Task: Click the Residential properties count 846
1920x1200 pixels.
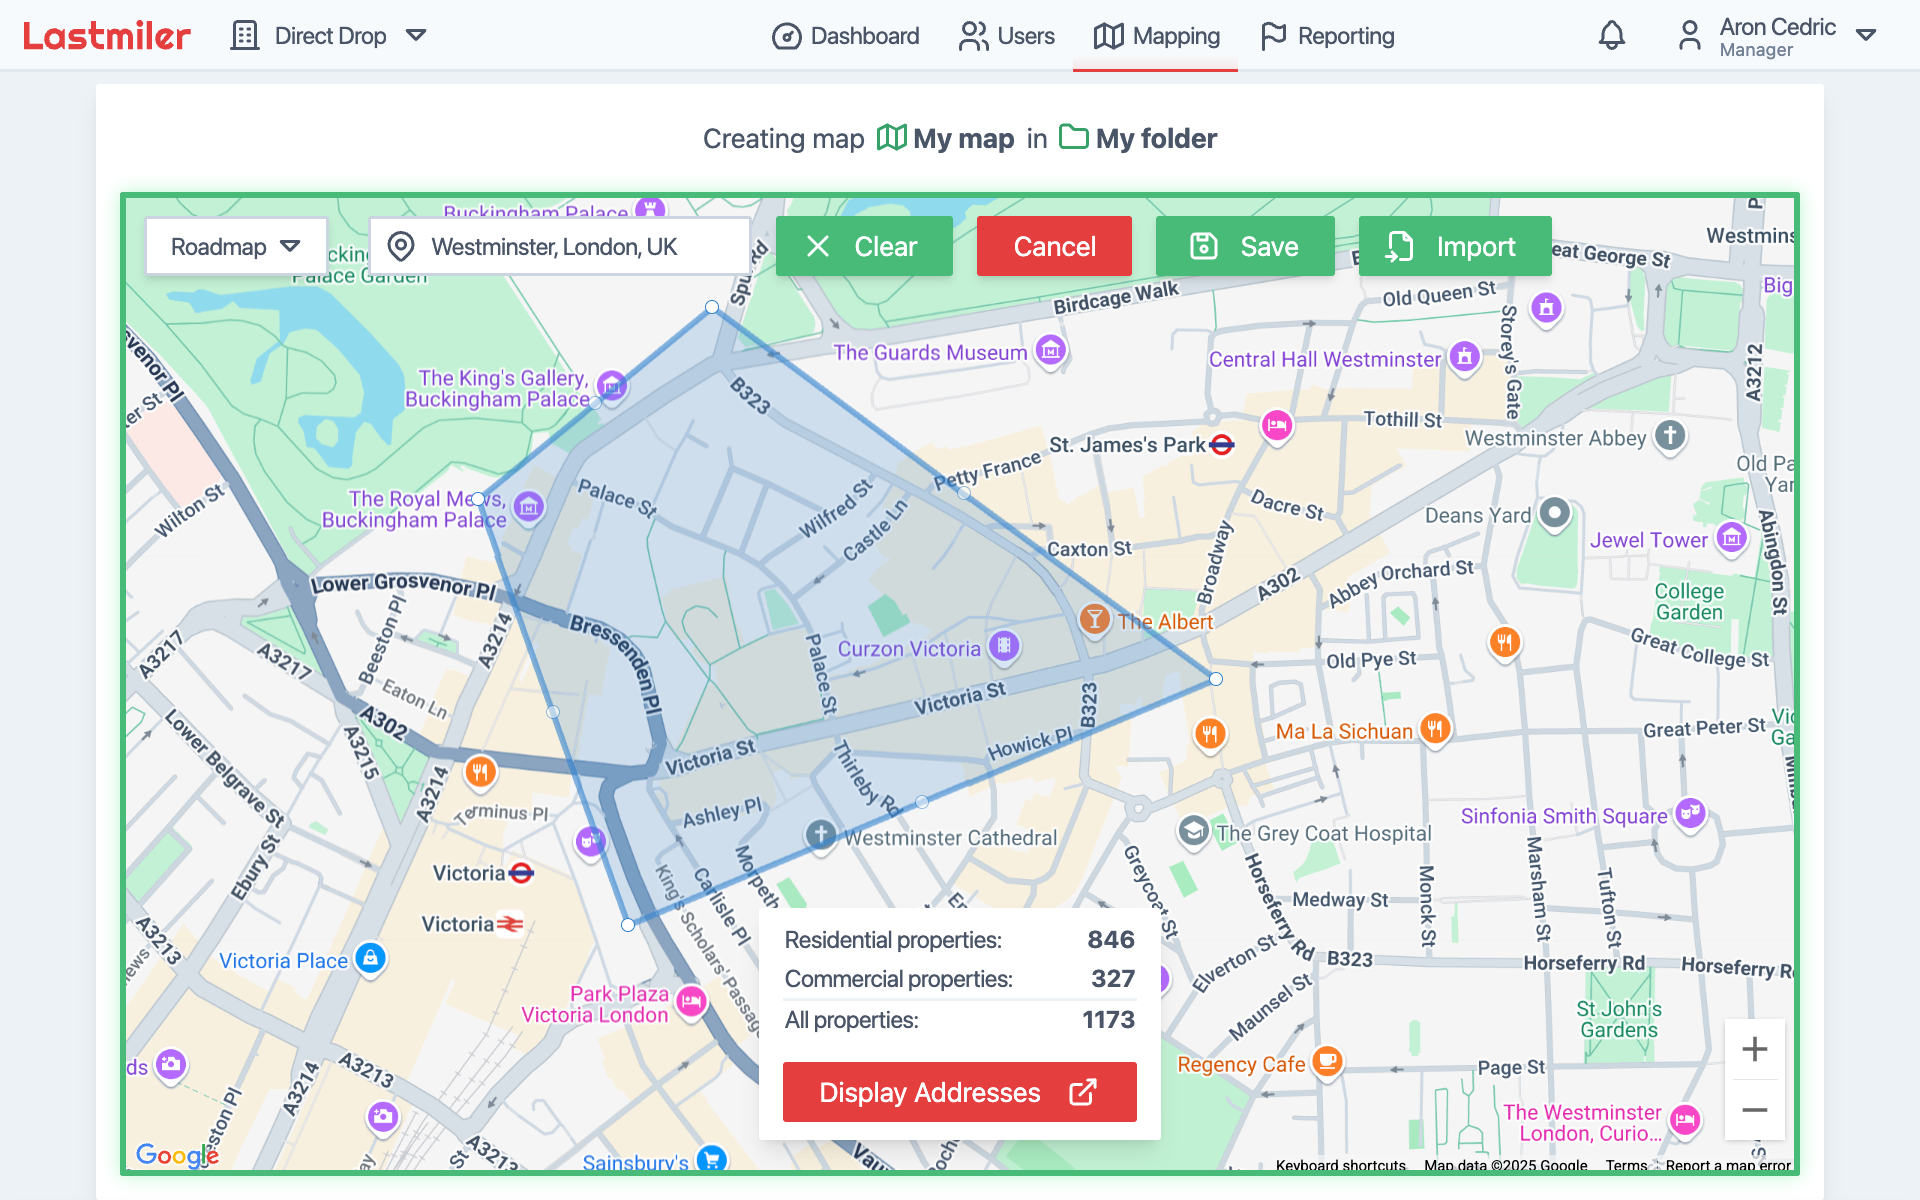Action: pyautogui.click(x=1111, y=939)
